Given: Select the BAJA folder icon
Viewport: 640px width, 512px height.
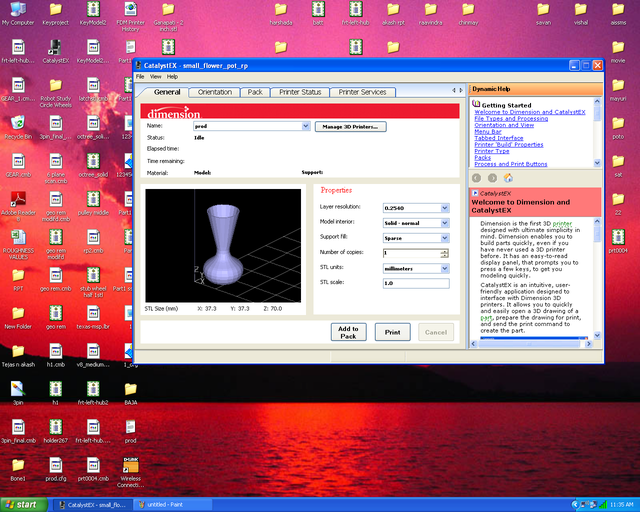Looking at the screenshot, I should 131,393.
